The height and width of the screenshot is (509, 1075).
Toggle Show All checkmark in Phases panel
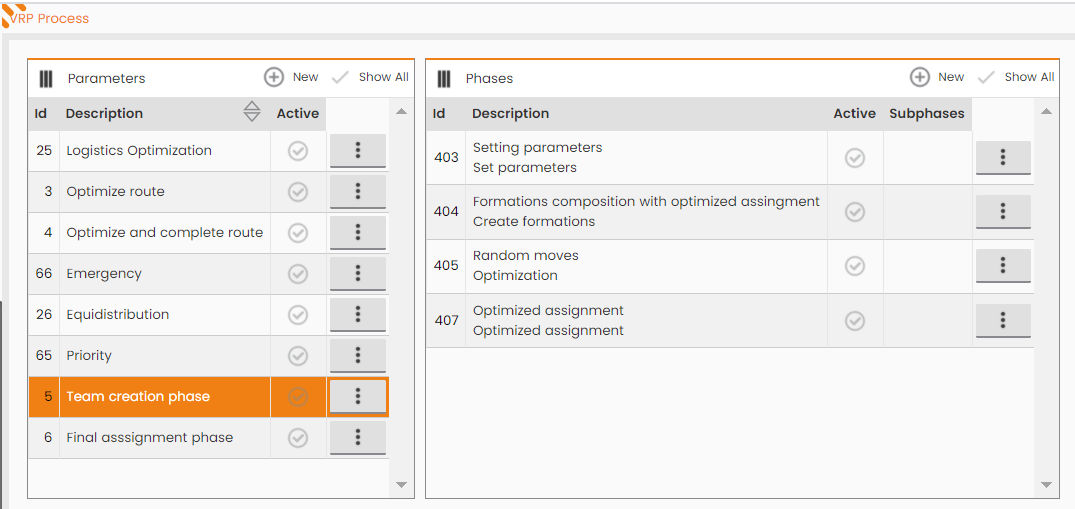click(x=986, y=78)
